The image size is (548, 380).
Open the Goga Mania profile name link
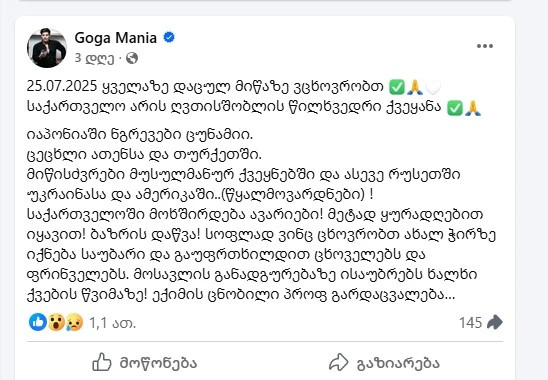coord(115,38)
